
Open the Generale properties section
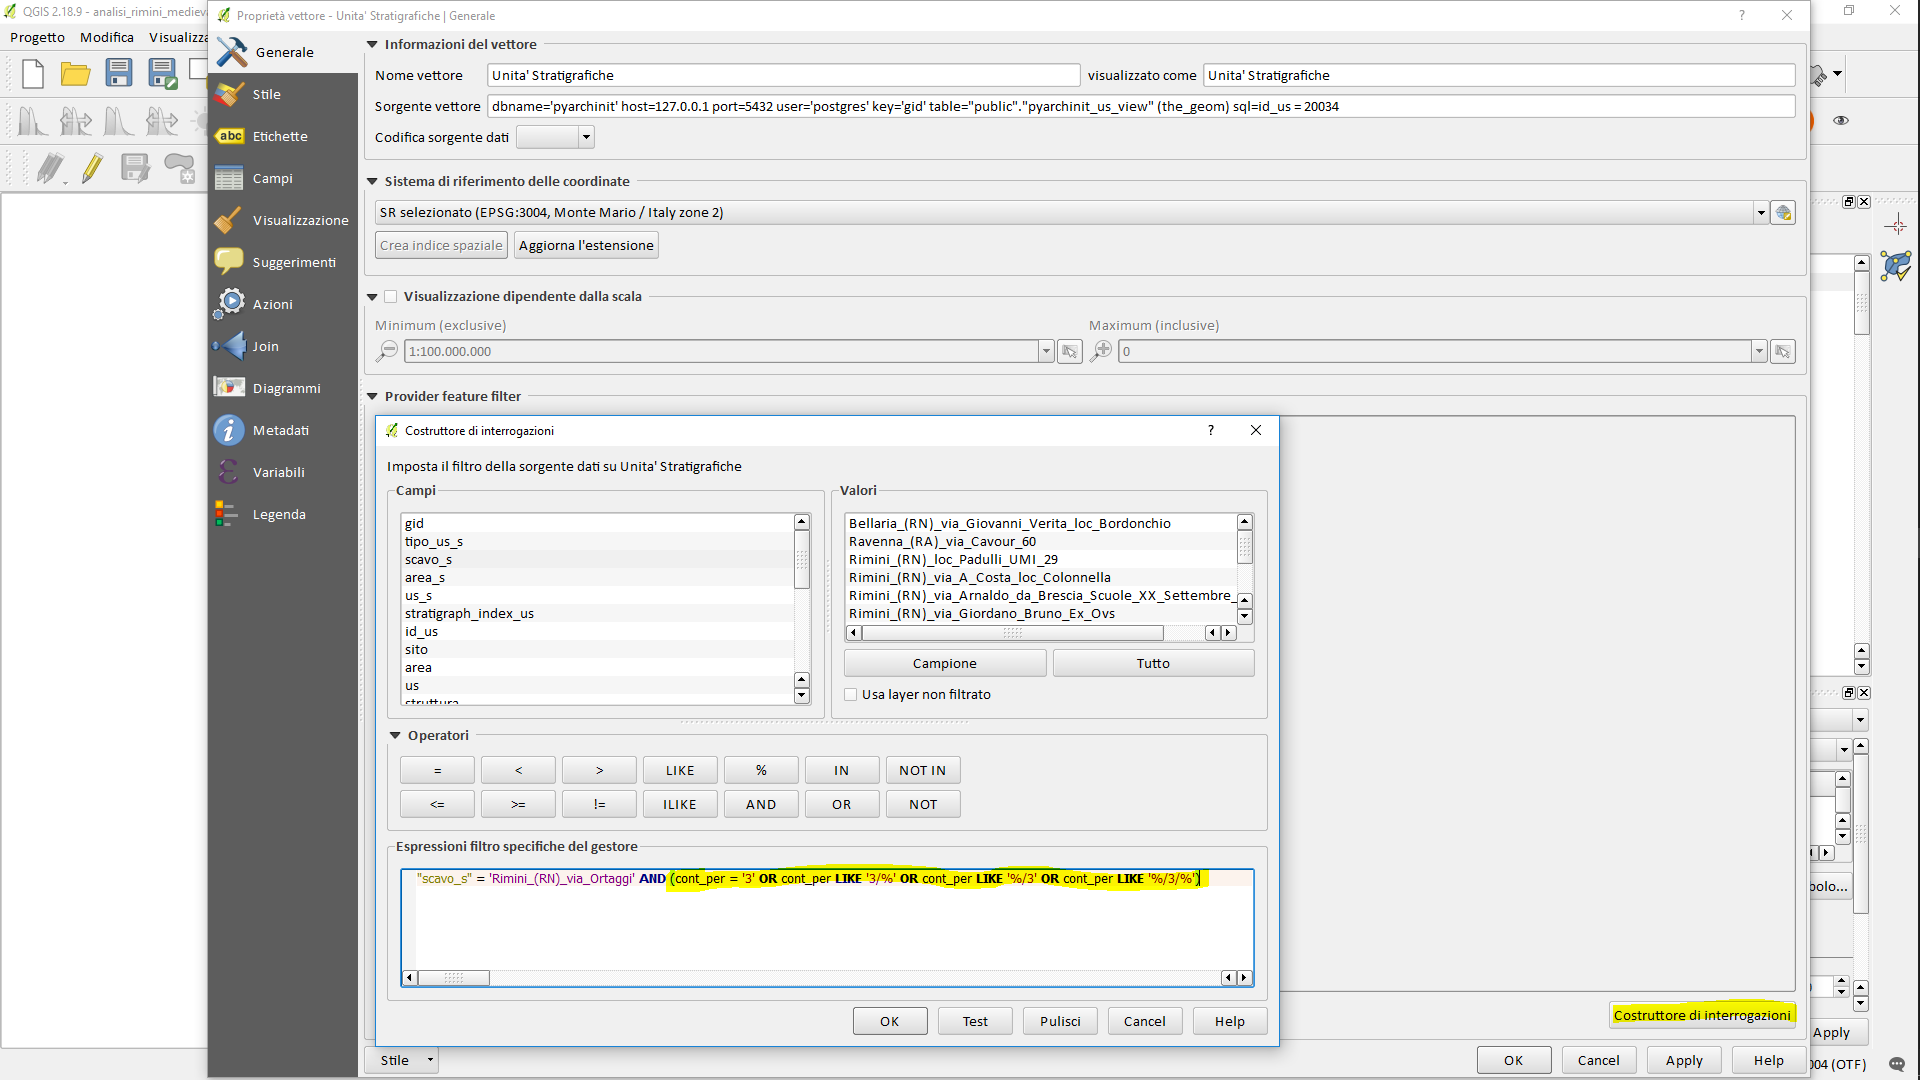[x=283, y=52]
